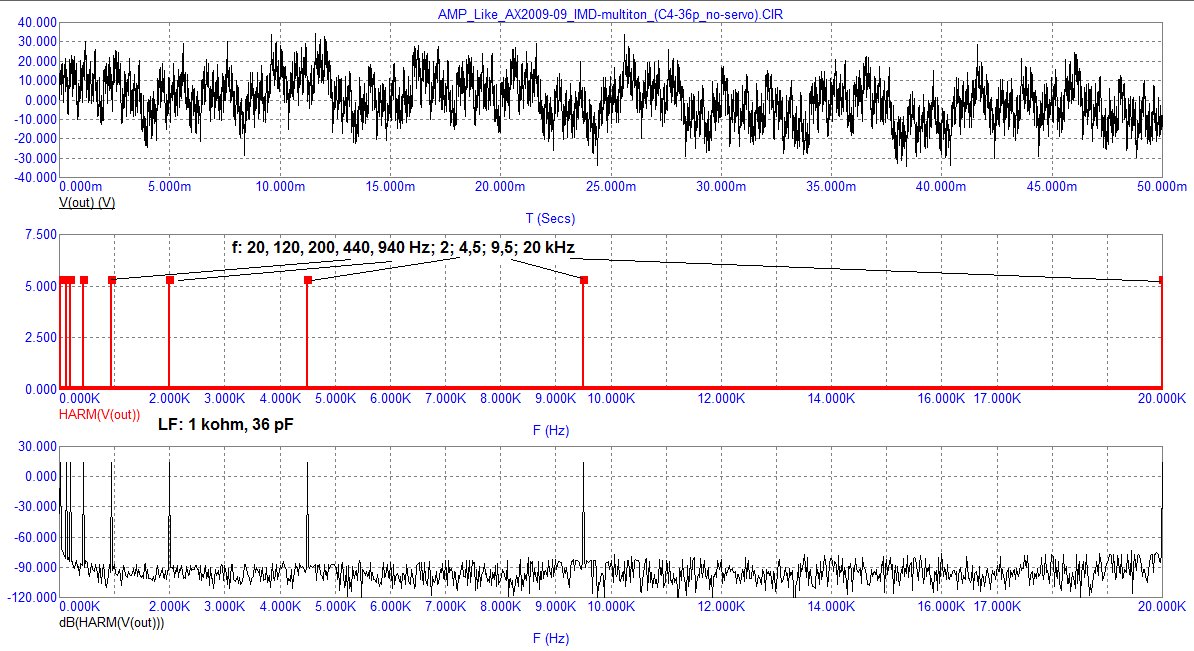
Task: Click the 40.000m time axis label
Action: coord(941,187)
